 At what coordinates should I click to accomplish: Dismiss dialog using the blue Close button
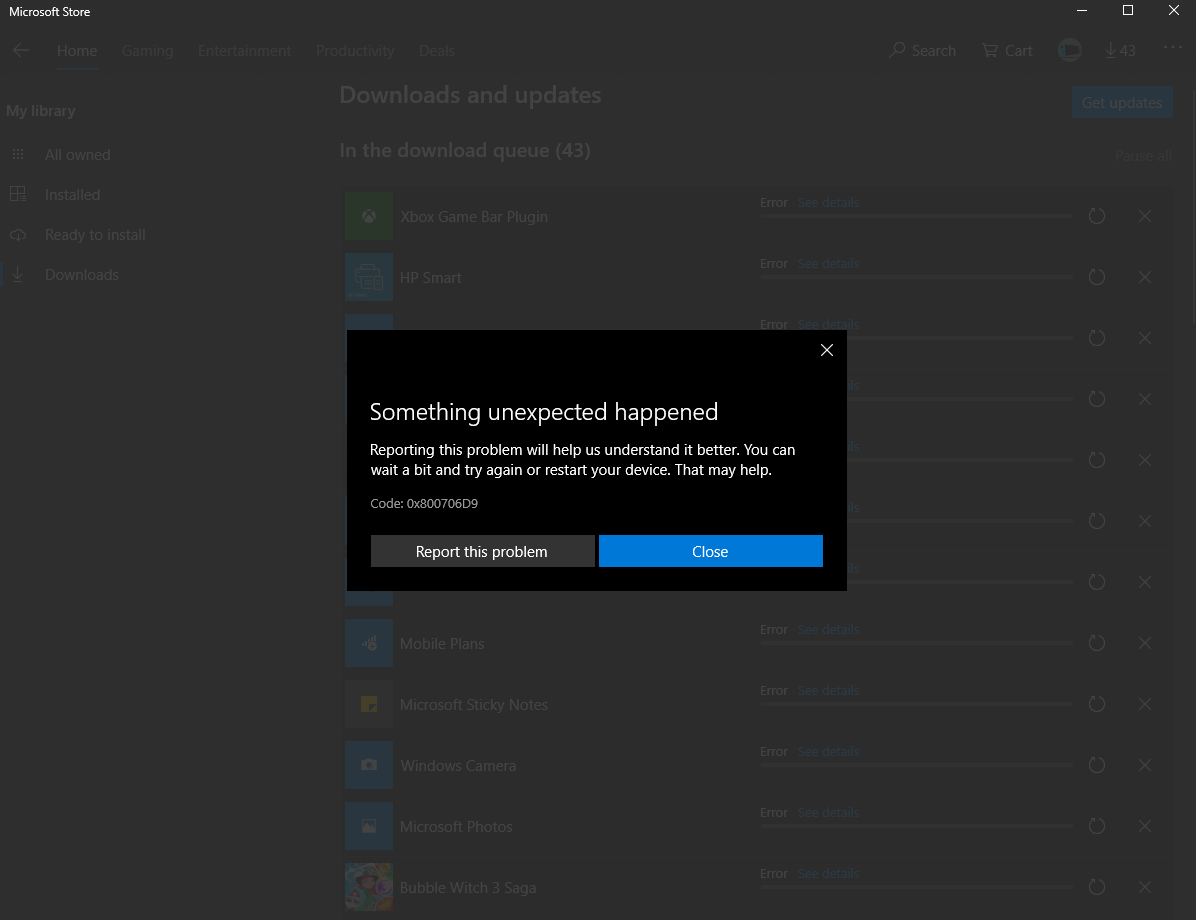pos(710,551)
